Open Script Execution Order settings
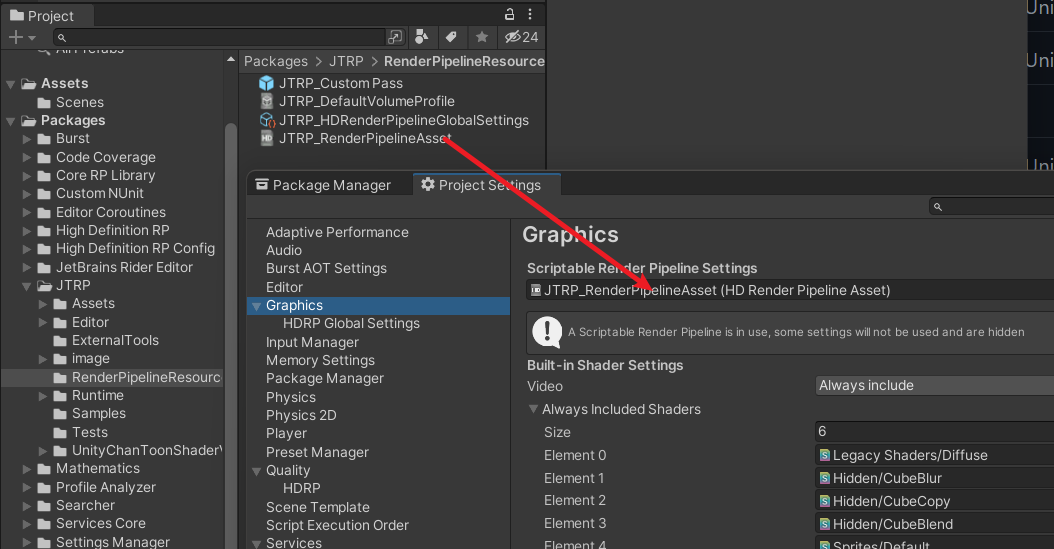This screenshot has width=1054, height=549. (x=337, y=525)
